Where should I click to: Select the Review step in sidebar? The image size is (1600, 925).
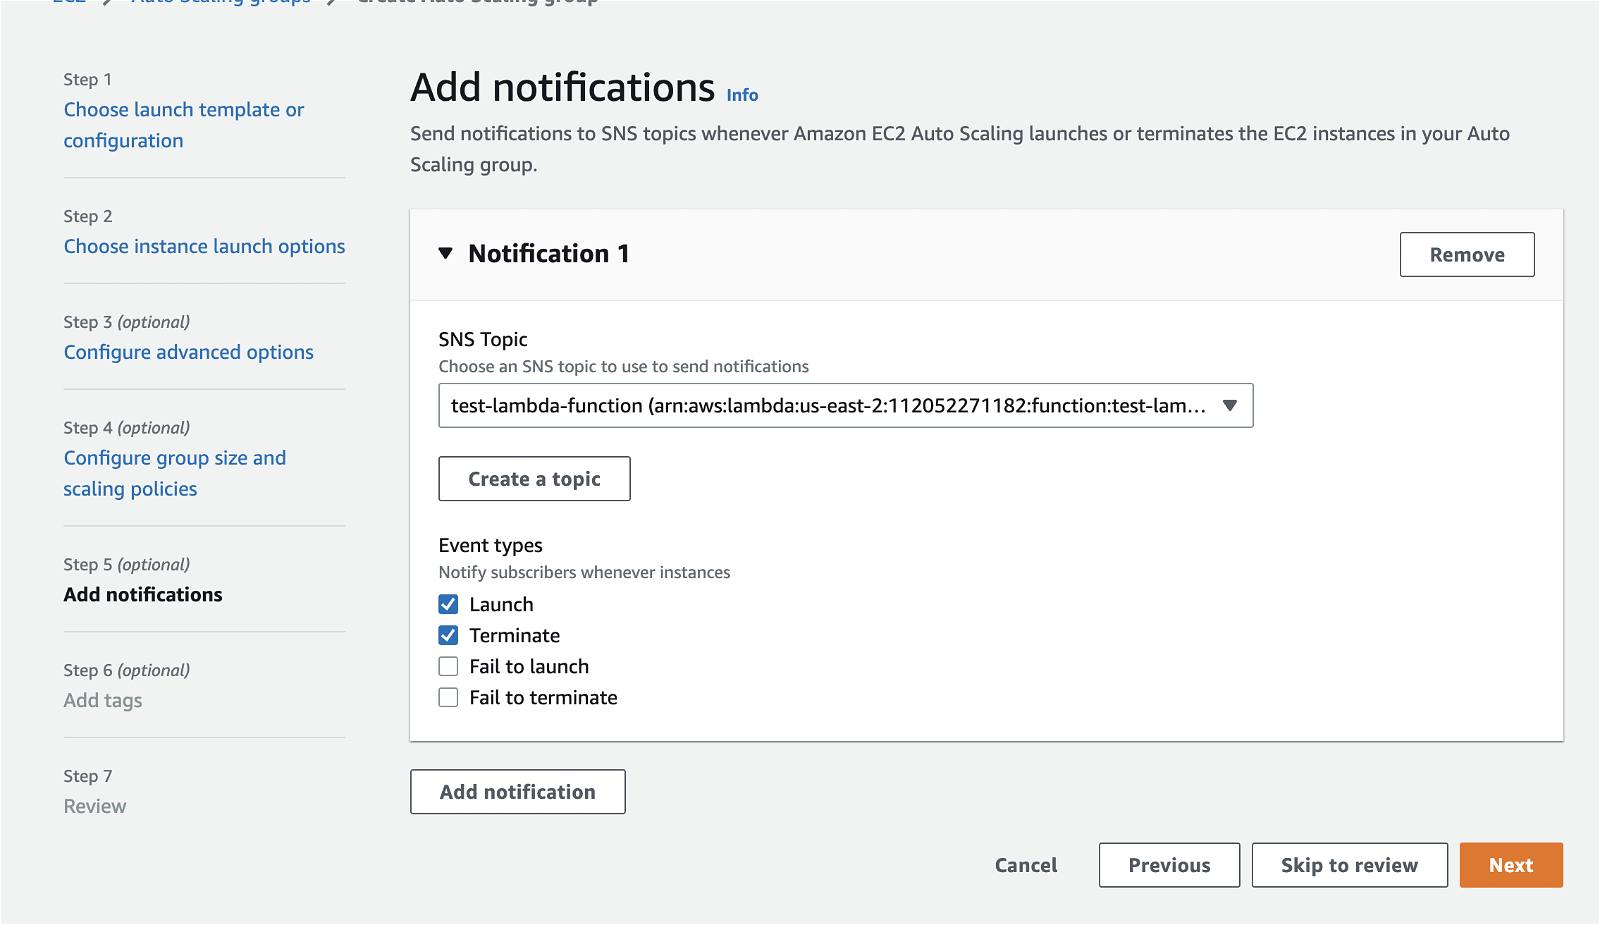point(95,807)
